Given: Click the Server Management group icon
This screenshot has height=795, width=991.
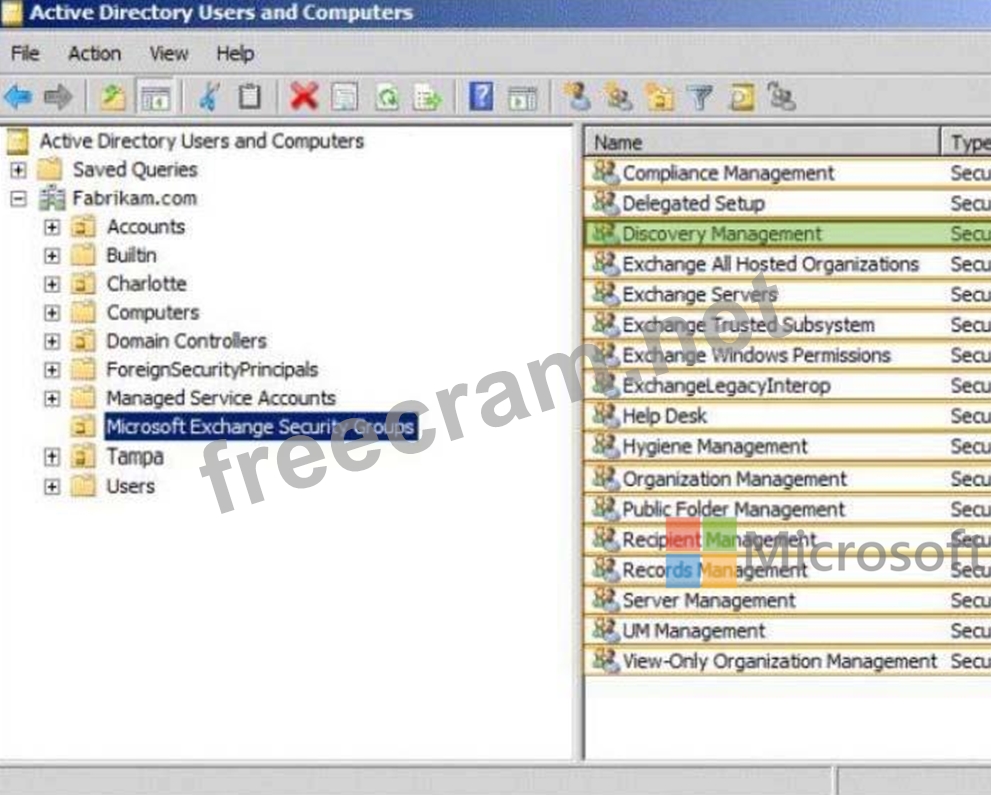Looking at the screenshot, I should point(606,600).
